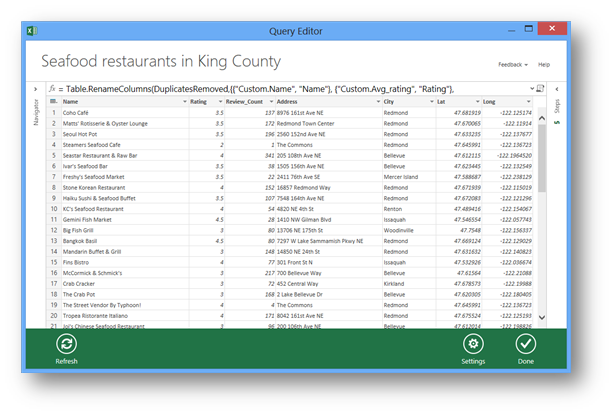
Task: Select 'Matts' Rotisserie & Oyster Lounge' cell
Action: pyautogui.click(x=125, y=123)
